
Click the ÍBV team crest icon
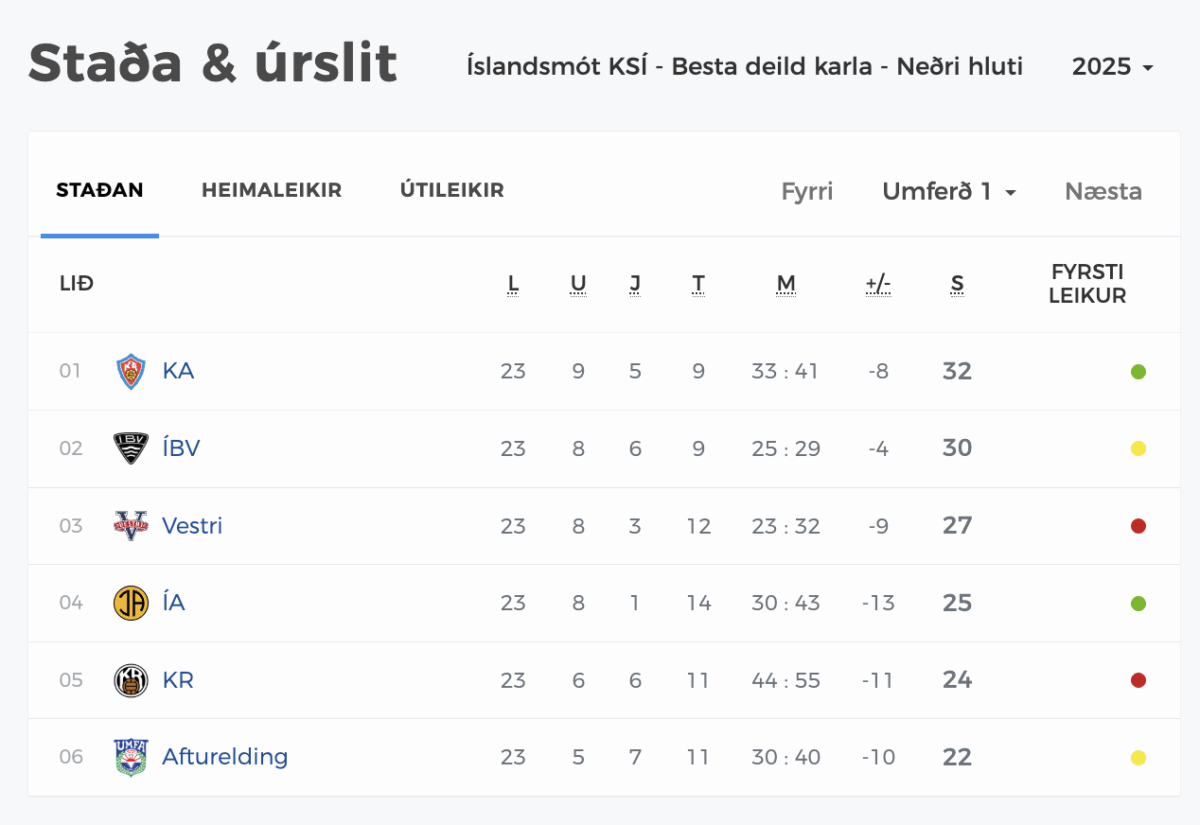point(131,448)
